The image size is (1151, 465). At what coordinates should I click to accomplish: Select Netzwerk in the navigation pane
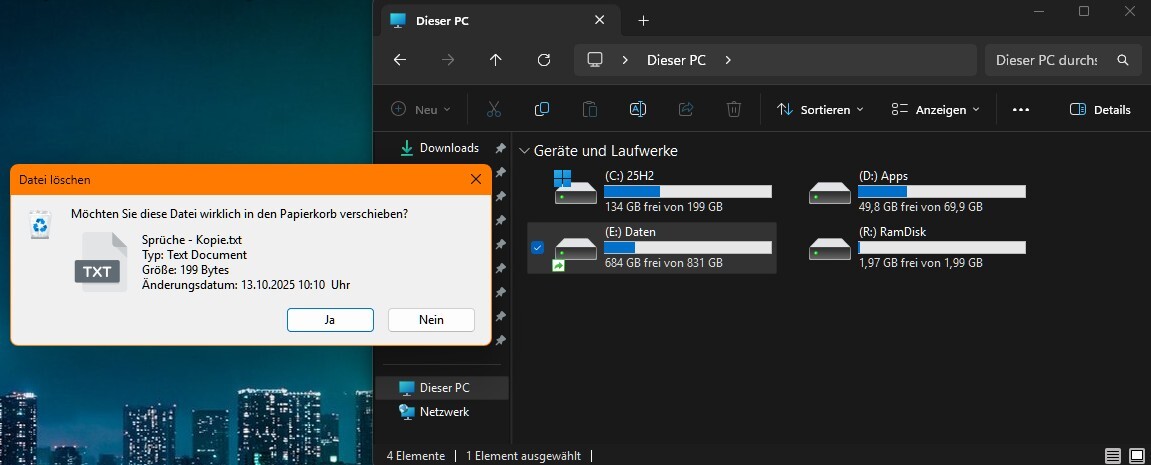[443, 411]
